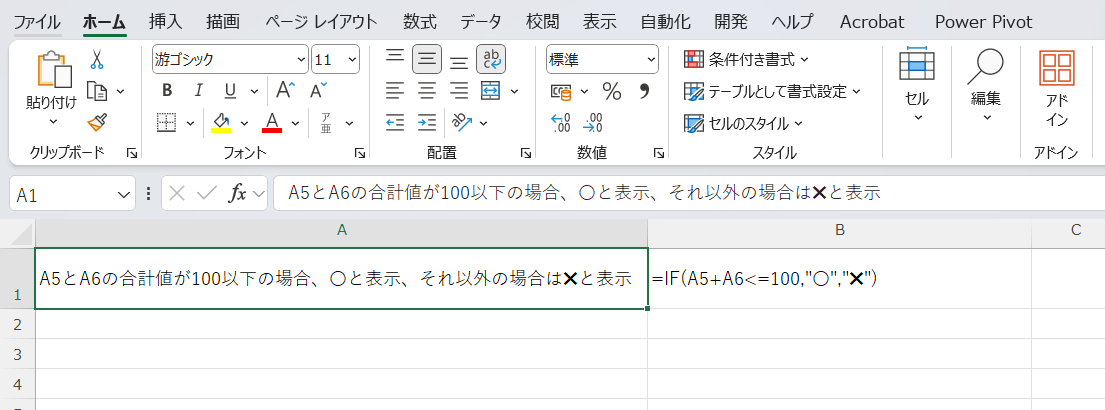1105x410 pixels.
Task: Open the alignment (配置) dialog launcher
Action: pyautogui.click(x=525, y=153)
